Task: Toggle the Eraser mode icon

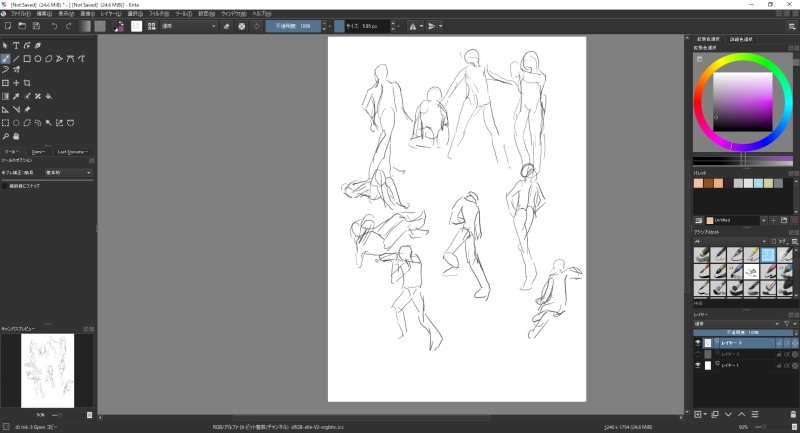Action: point(227,26)
